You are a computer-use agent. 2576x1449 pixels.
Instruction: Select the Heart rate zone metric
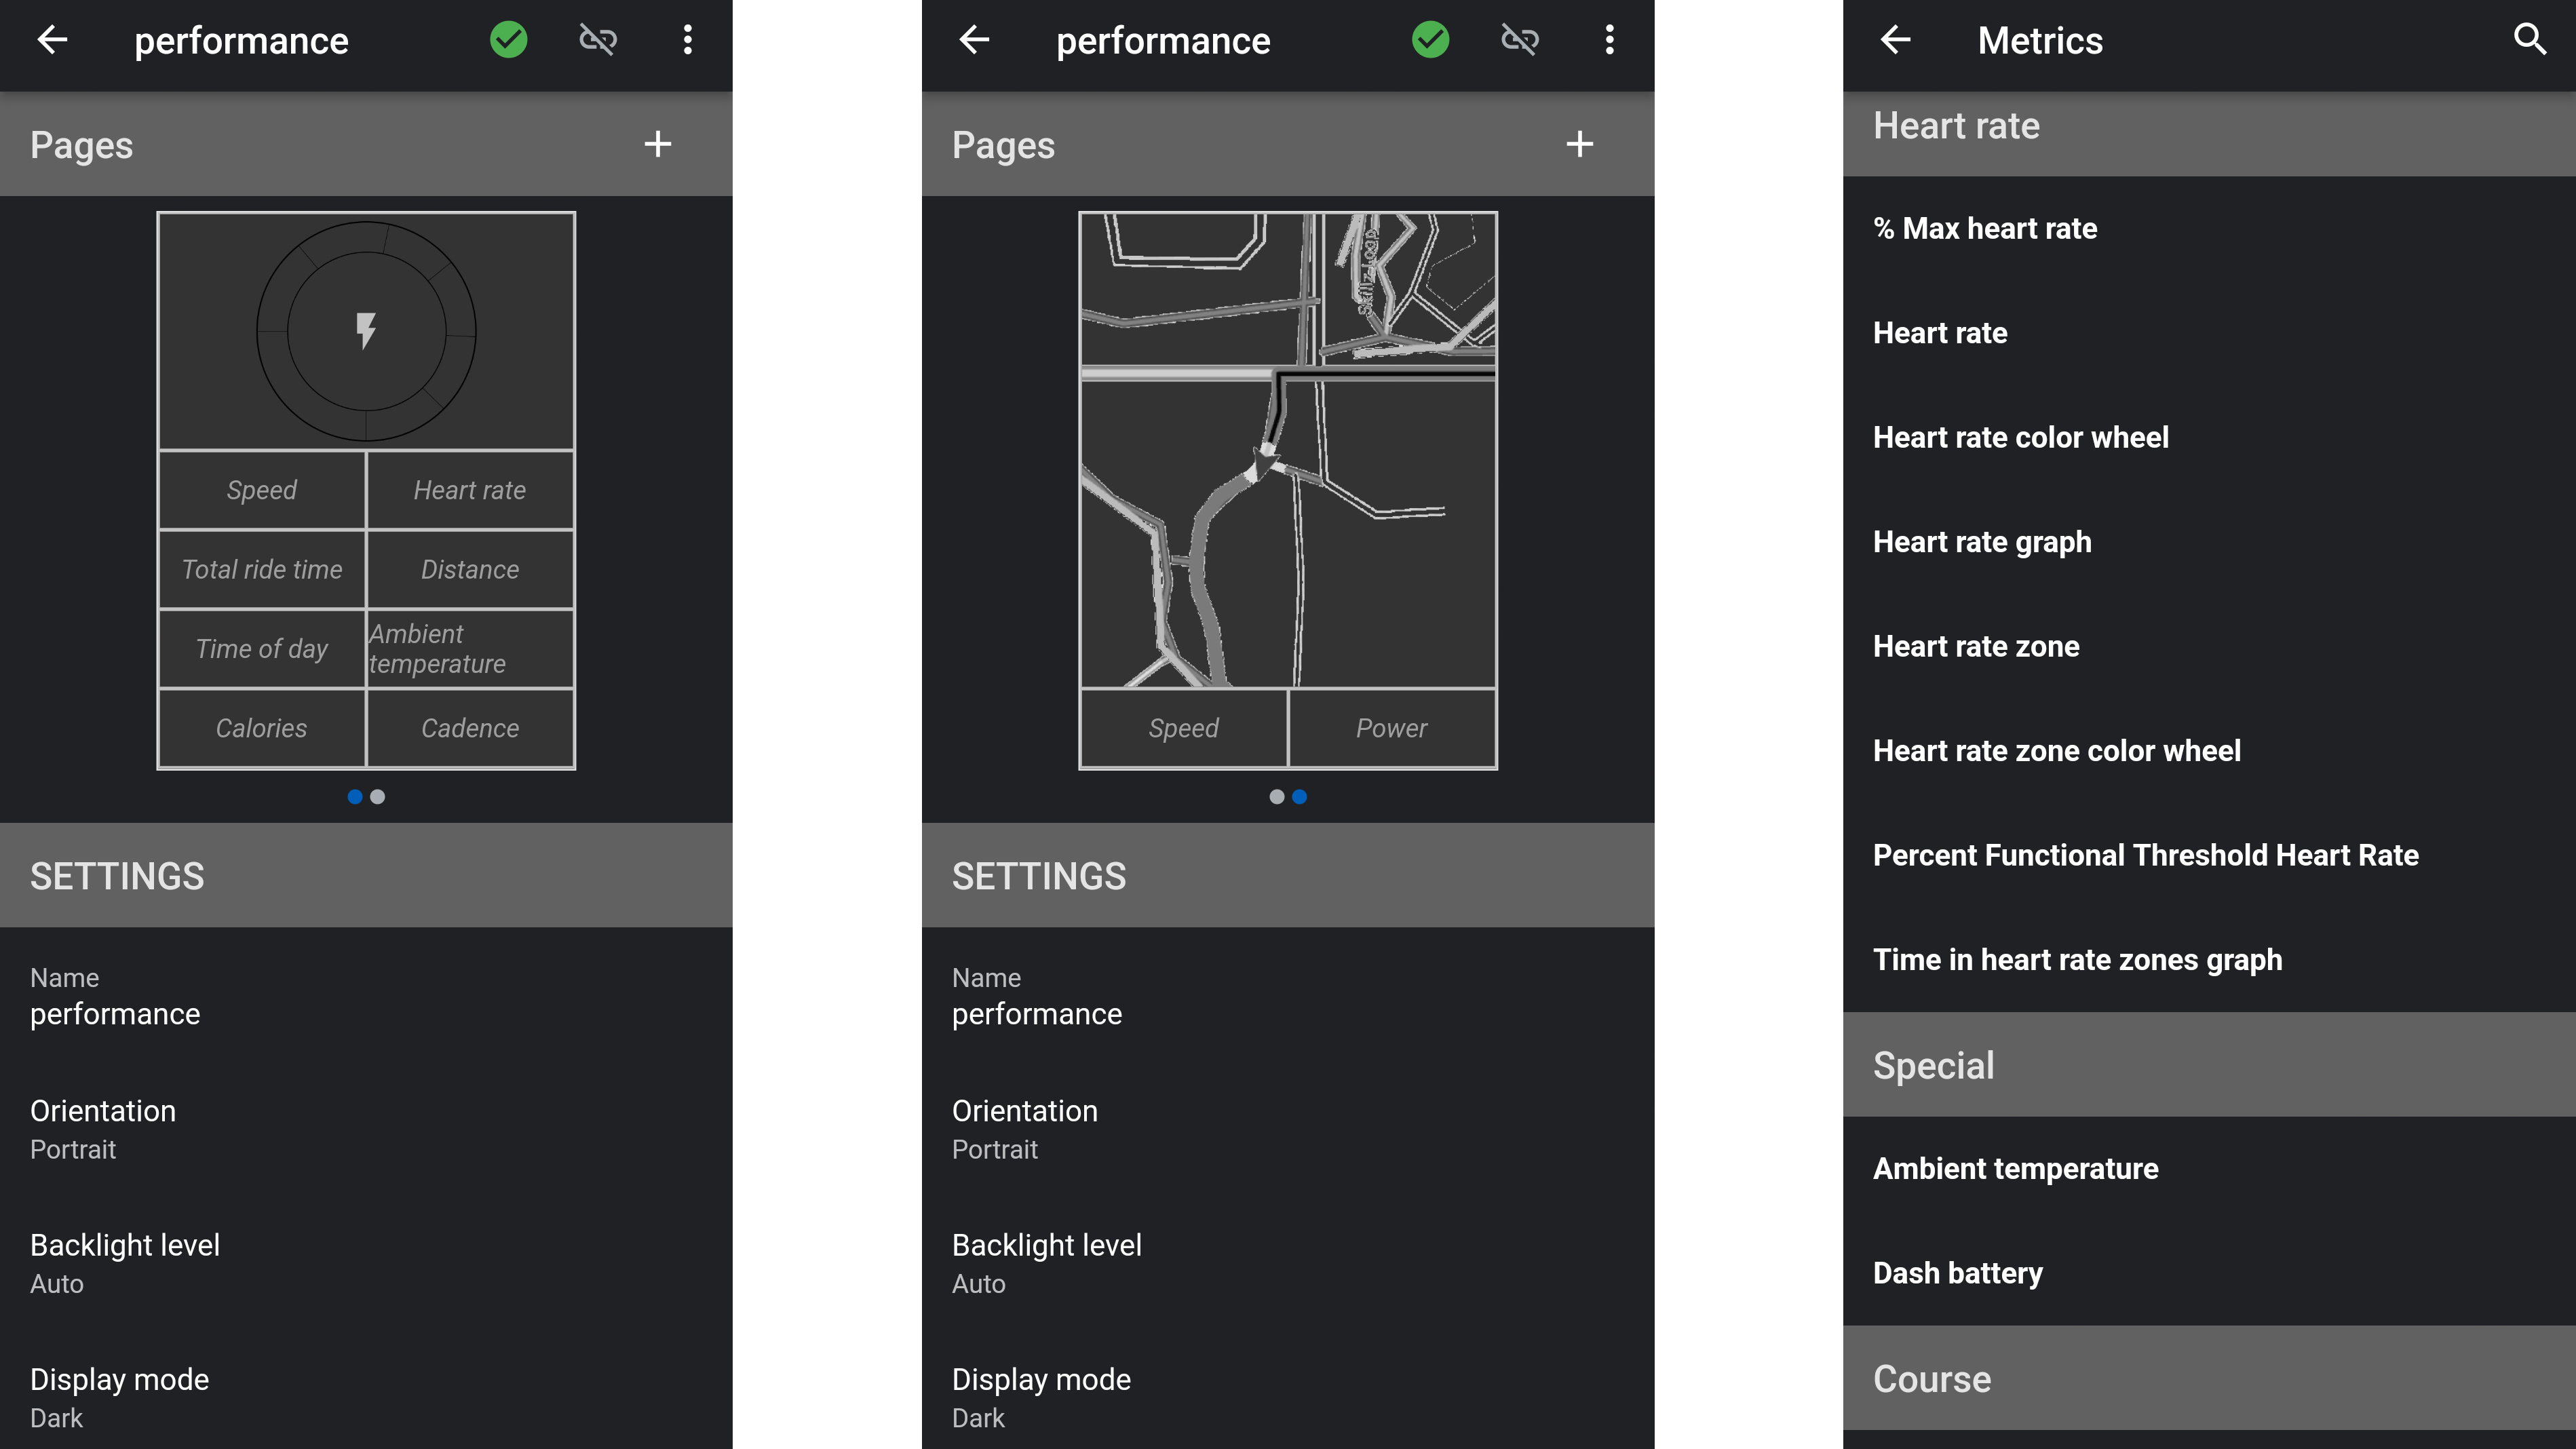(1975, 647)
